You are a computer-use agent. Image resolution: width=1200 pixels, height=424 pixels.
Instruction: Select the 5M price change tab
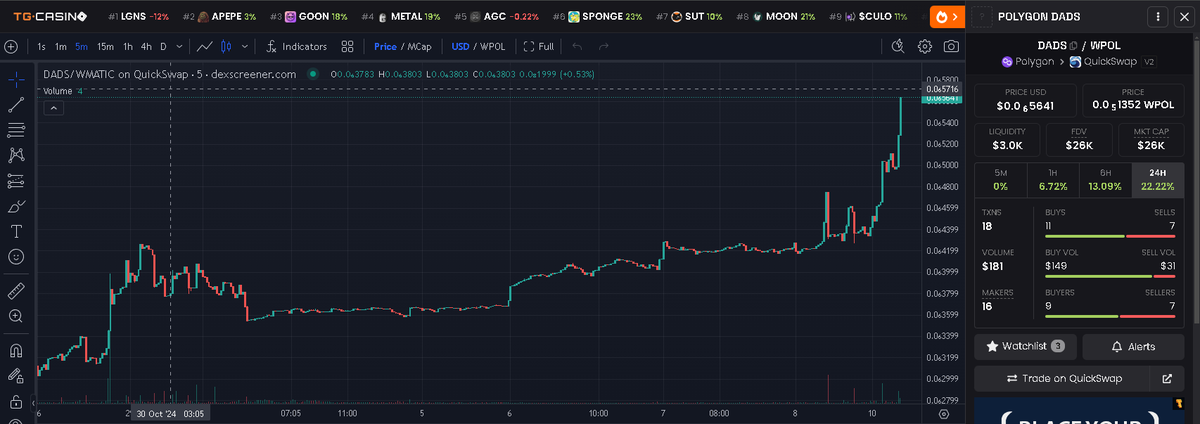[x=1000, y=179]
